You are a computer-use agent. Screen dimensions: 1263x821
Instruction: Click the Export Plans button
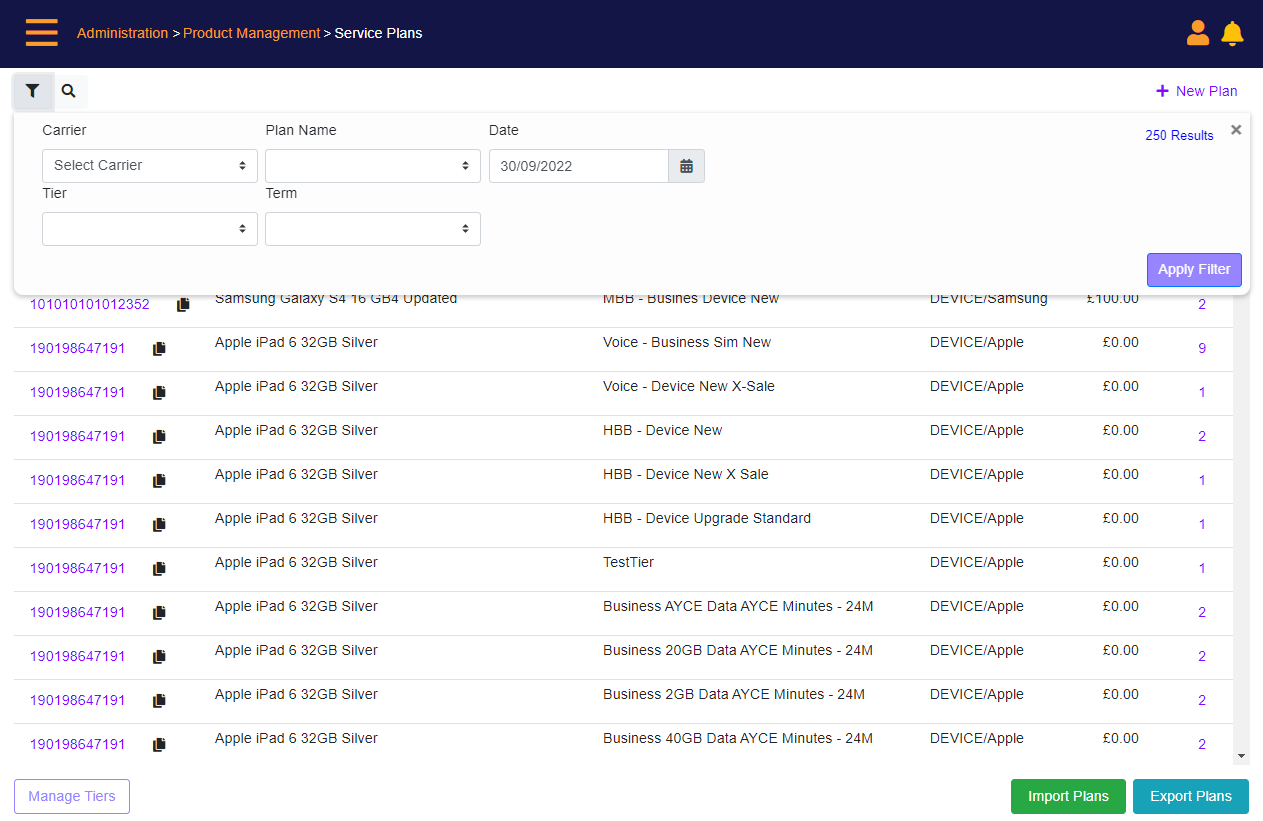point(1191,797)
